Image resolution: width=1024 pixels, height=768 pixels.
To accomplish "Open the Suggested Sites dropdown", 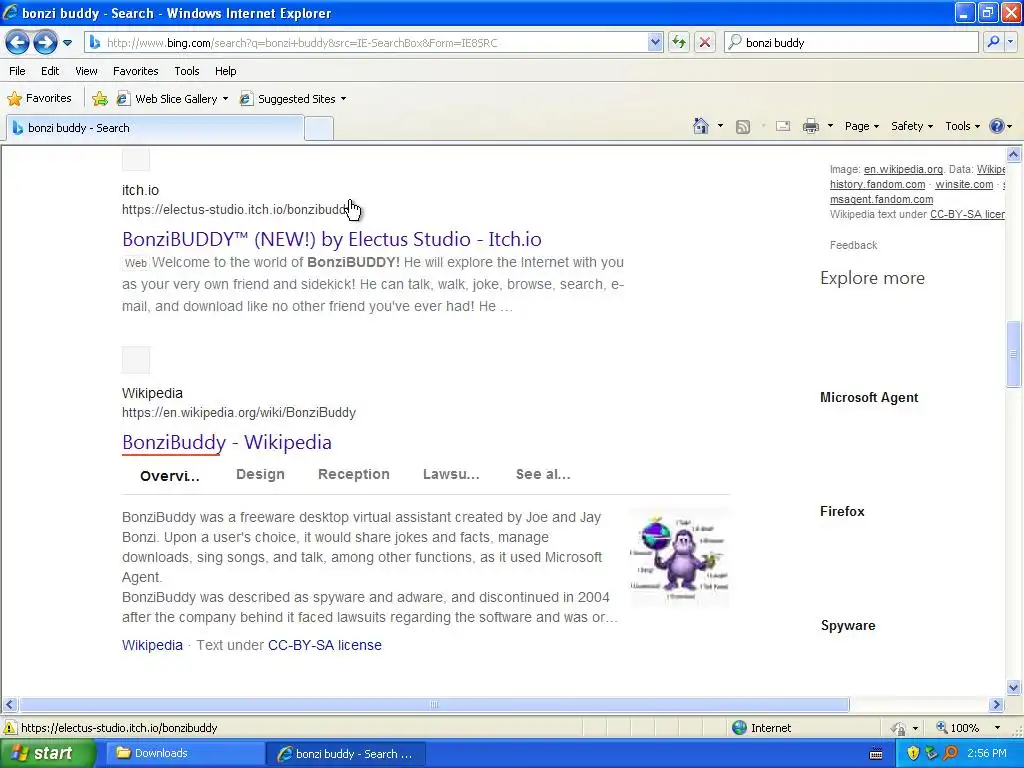I will (293, 99).
